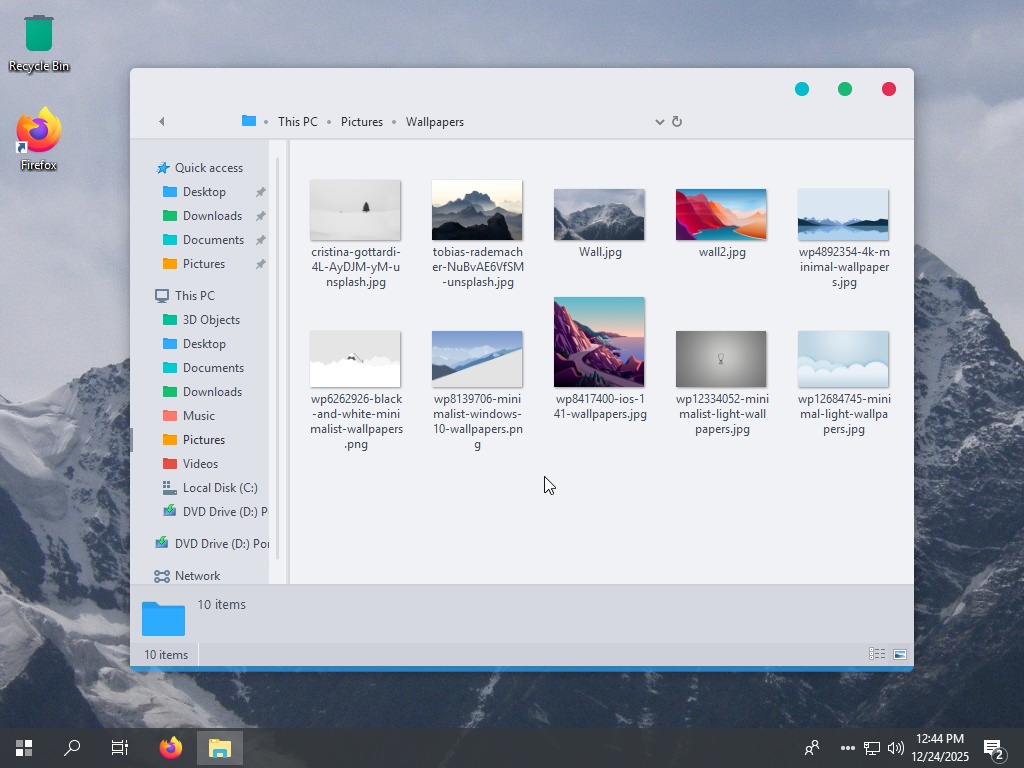Viewport: 1024px width, 768px height.
Task: Click the back navigation arrow
Action: click(x=161, y=122)
